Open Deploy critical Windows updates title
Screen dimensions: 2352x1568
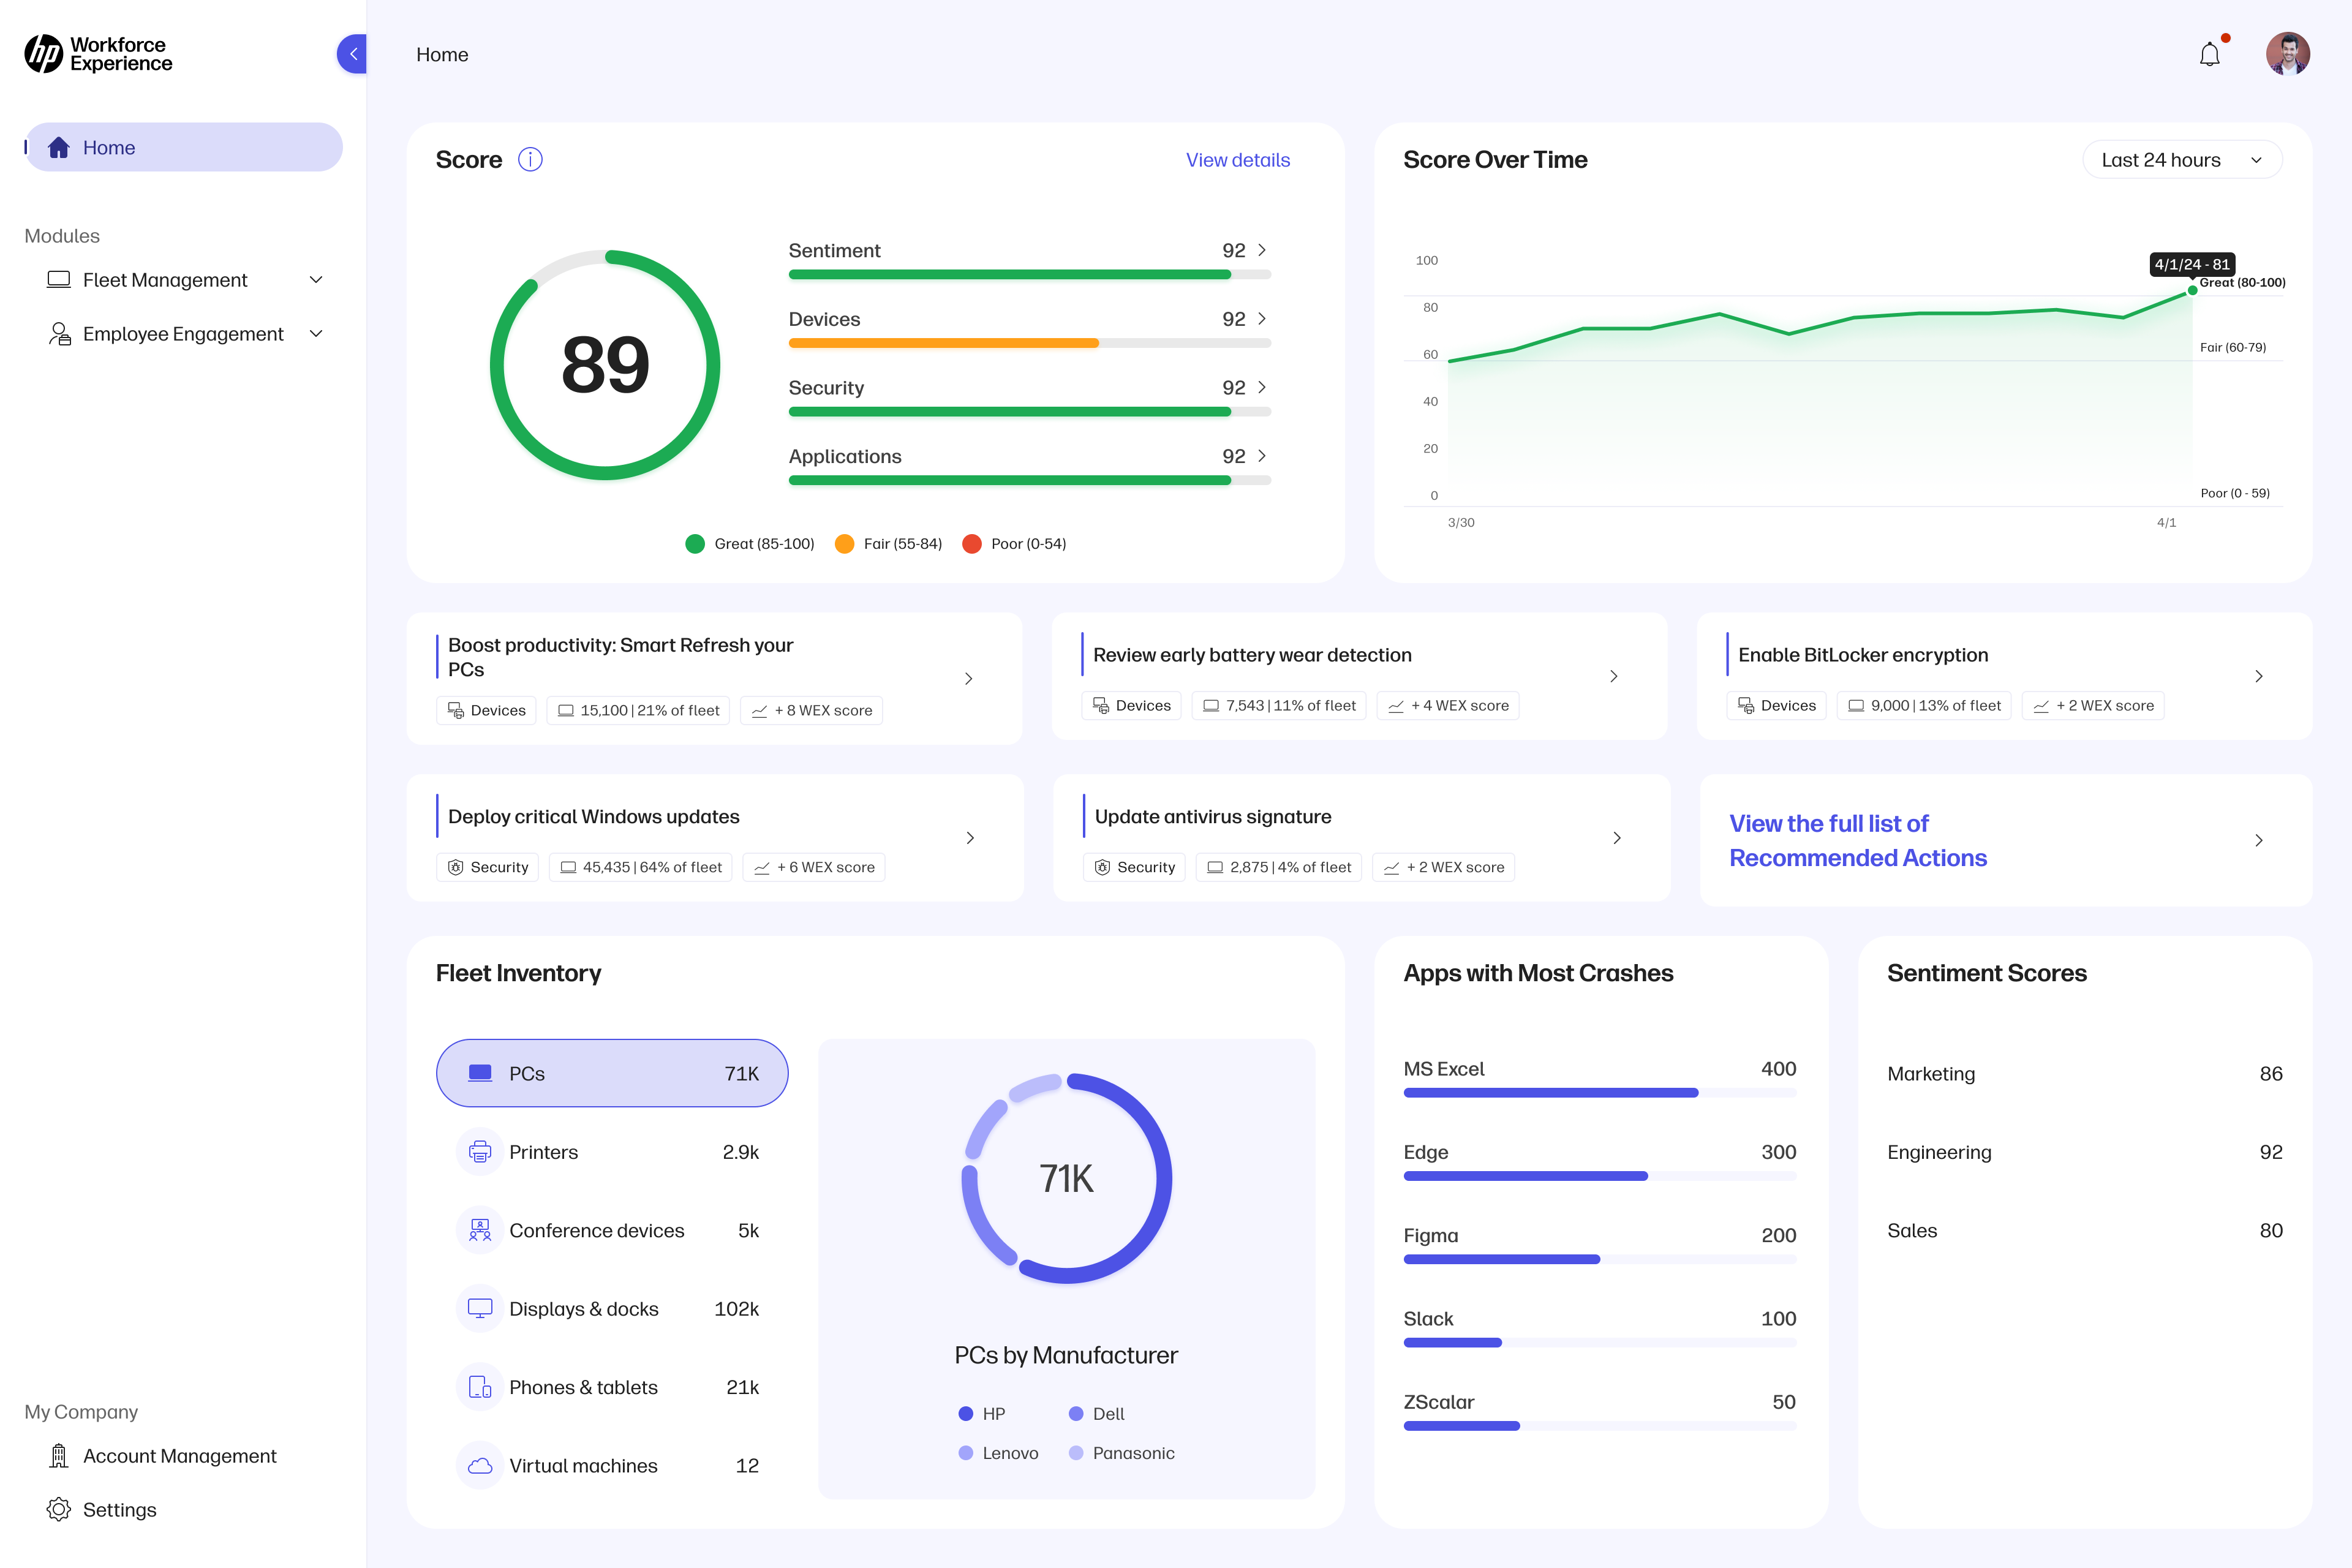594,817
